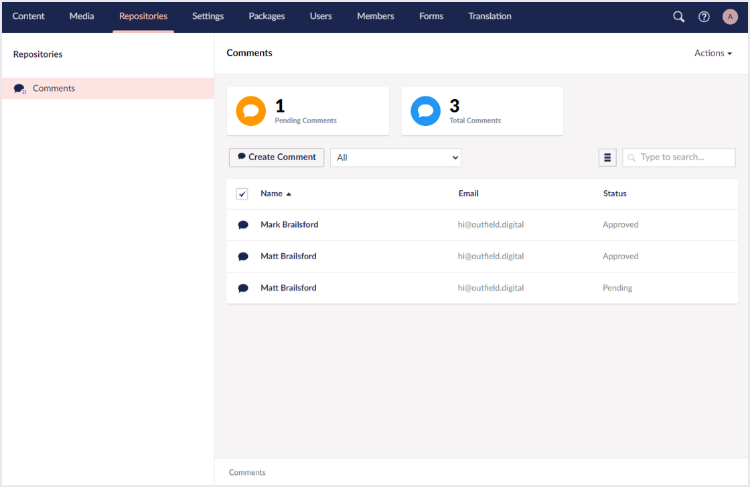Go to the Settings section
This screenshot has width=750, height=487.
pyautogui.click(x=208, y=17)
